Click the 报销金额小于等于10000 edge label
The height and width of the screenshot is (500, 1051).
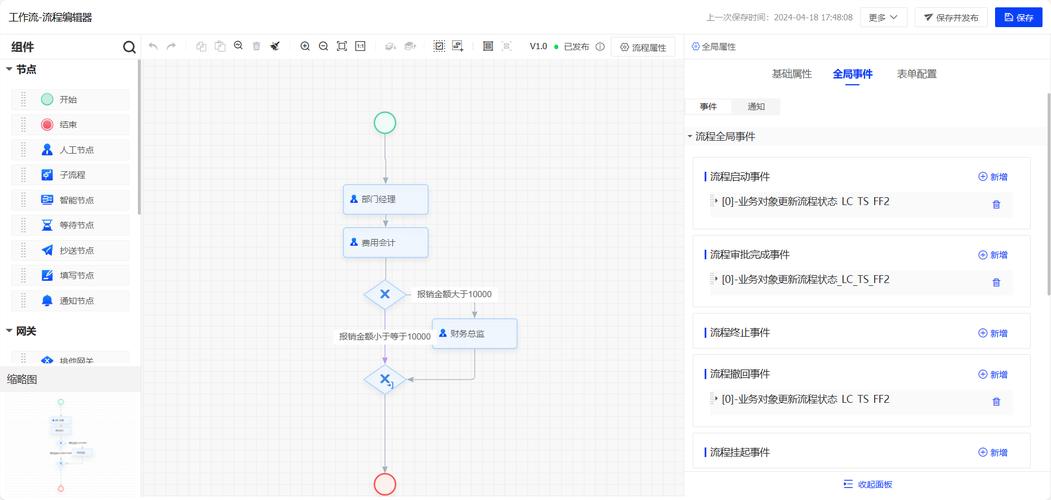(x=385, y=336)
